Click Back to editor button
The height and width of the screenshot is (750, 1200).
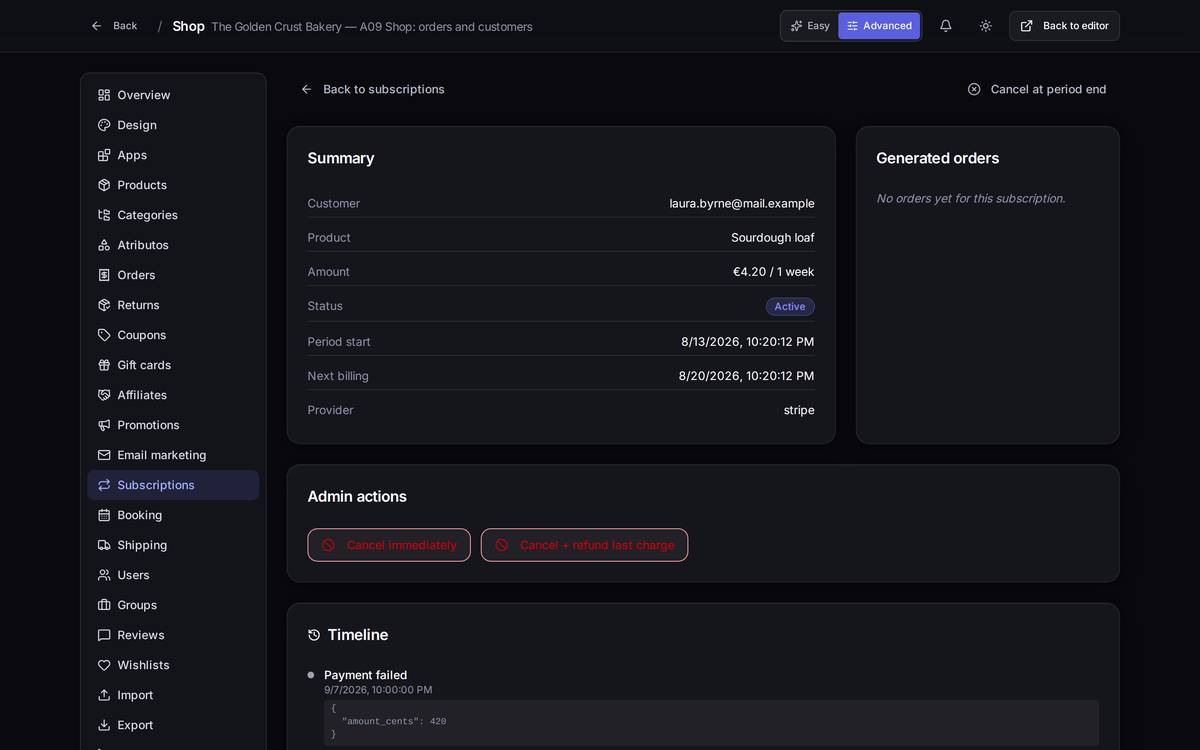tap(1064, 26)
